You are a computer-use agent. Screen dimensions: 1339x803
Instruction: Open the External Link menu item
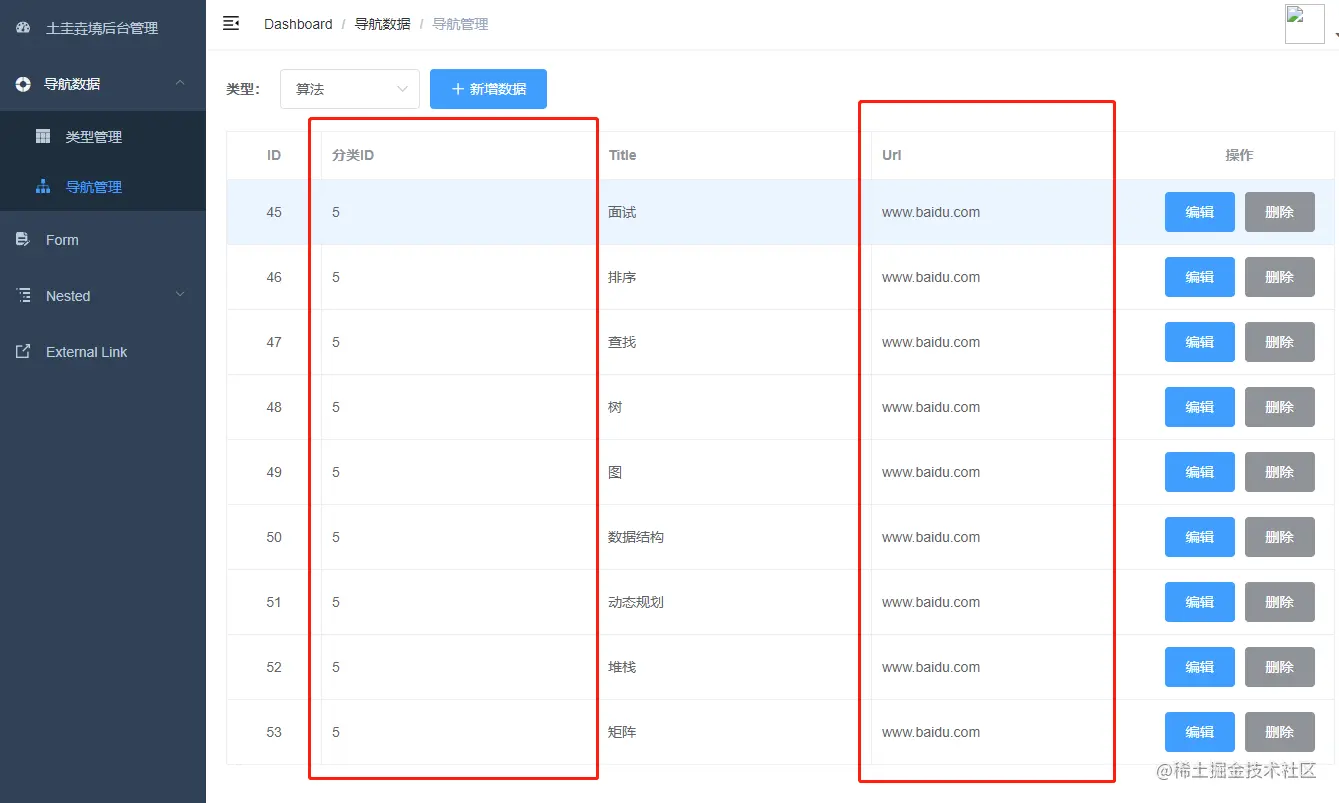[103, 352]
